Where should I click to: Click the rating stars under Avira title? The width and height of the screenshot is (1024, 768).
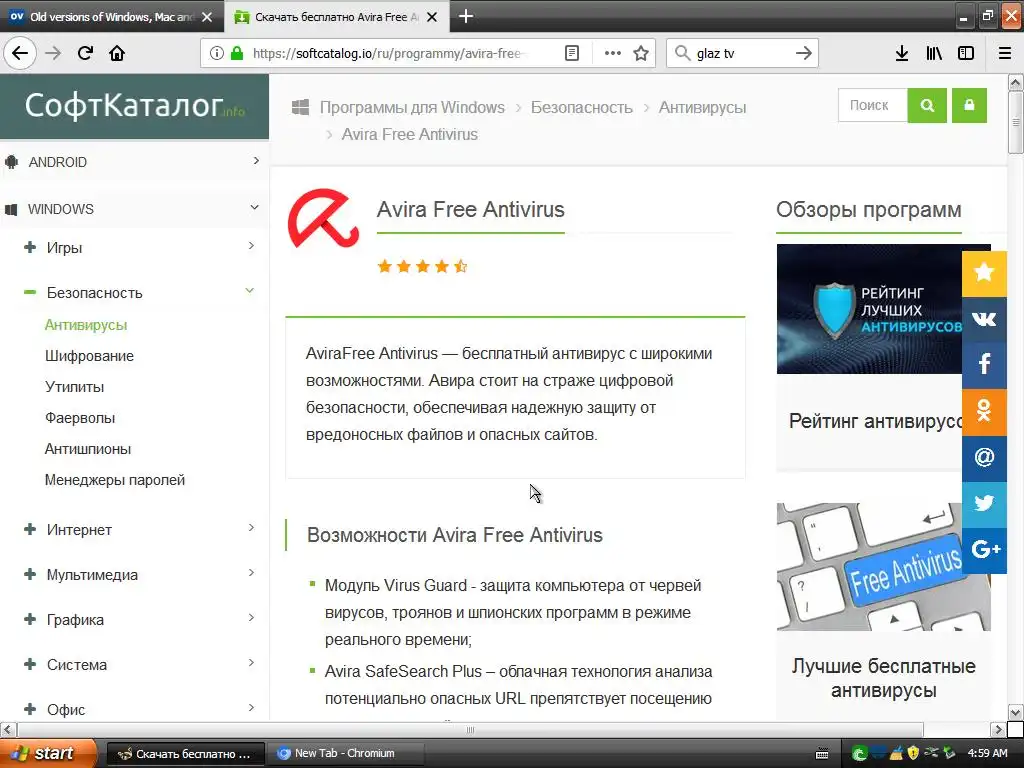(x=423, y=266)
